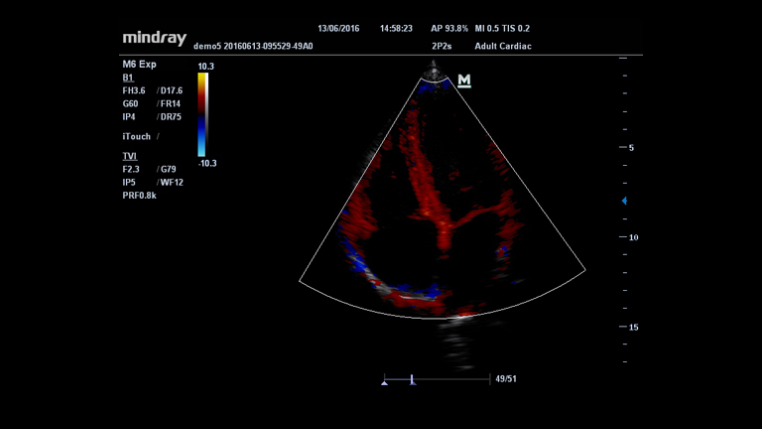Viewport: 762px width, 429px height.
Task: Select the B1 mode parameter heading
Action: tap(127, 77)
